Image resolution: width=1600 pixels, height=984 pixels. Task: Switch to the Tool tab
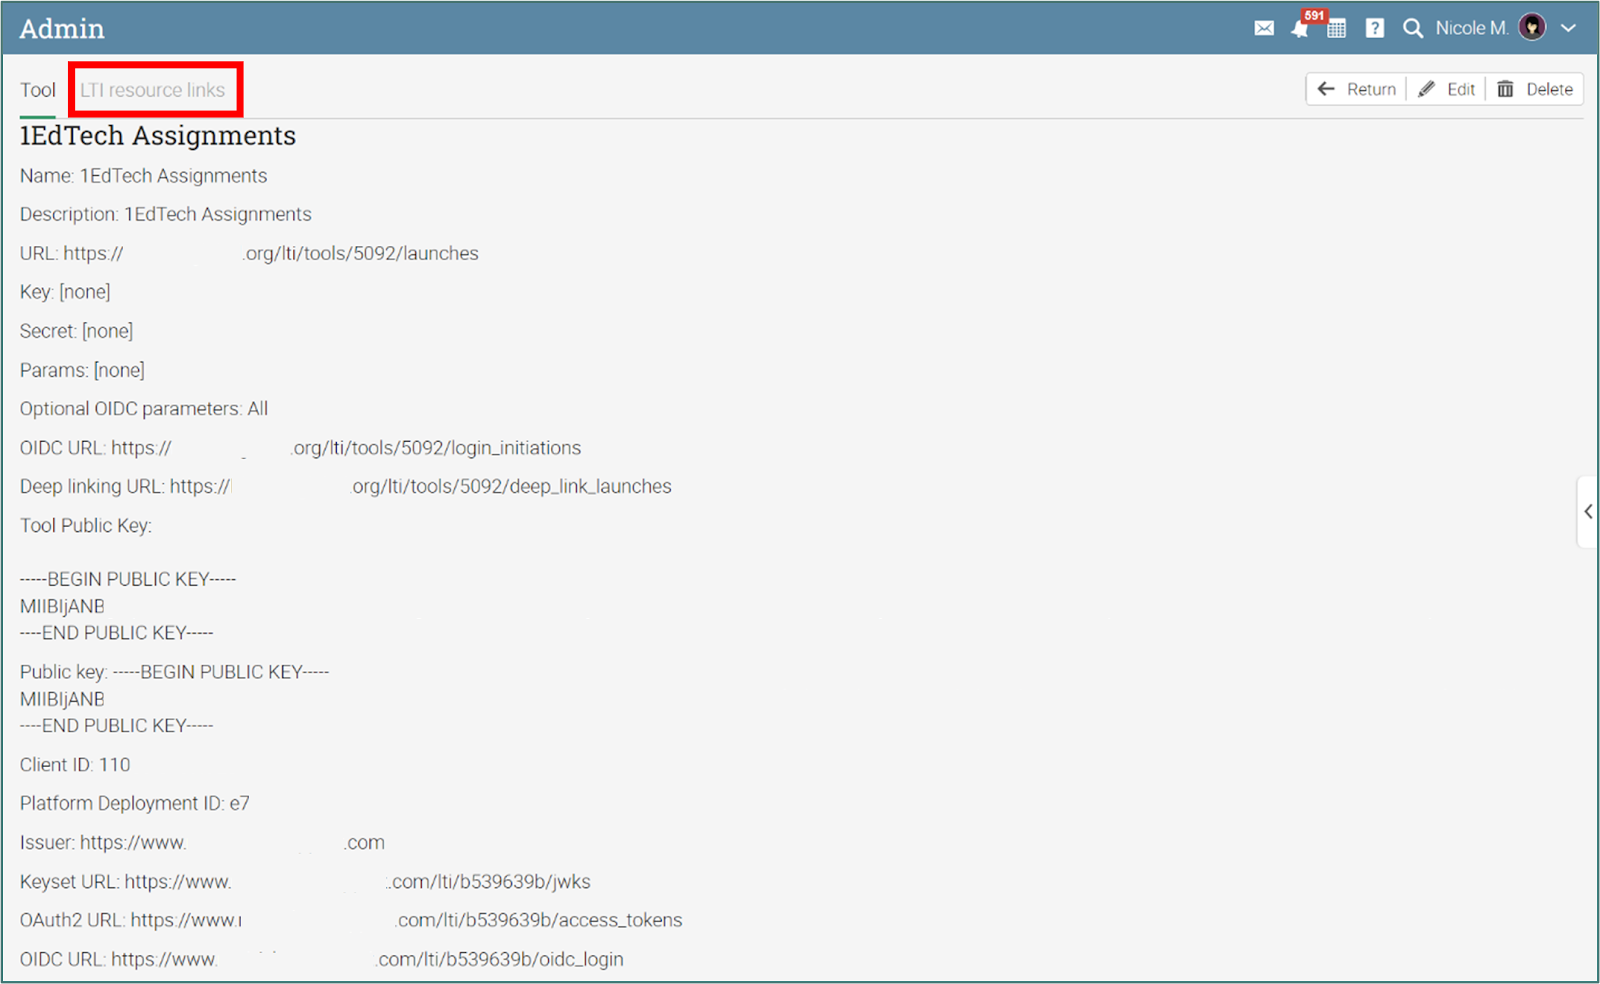click(x=38, y=90)
